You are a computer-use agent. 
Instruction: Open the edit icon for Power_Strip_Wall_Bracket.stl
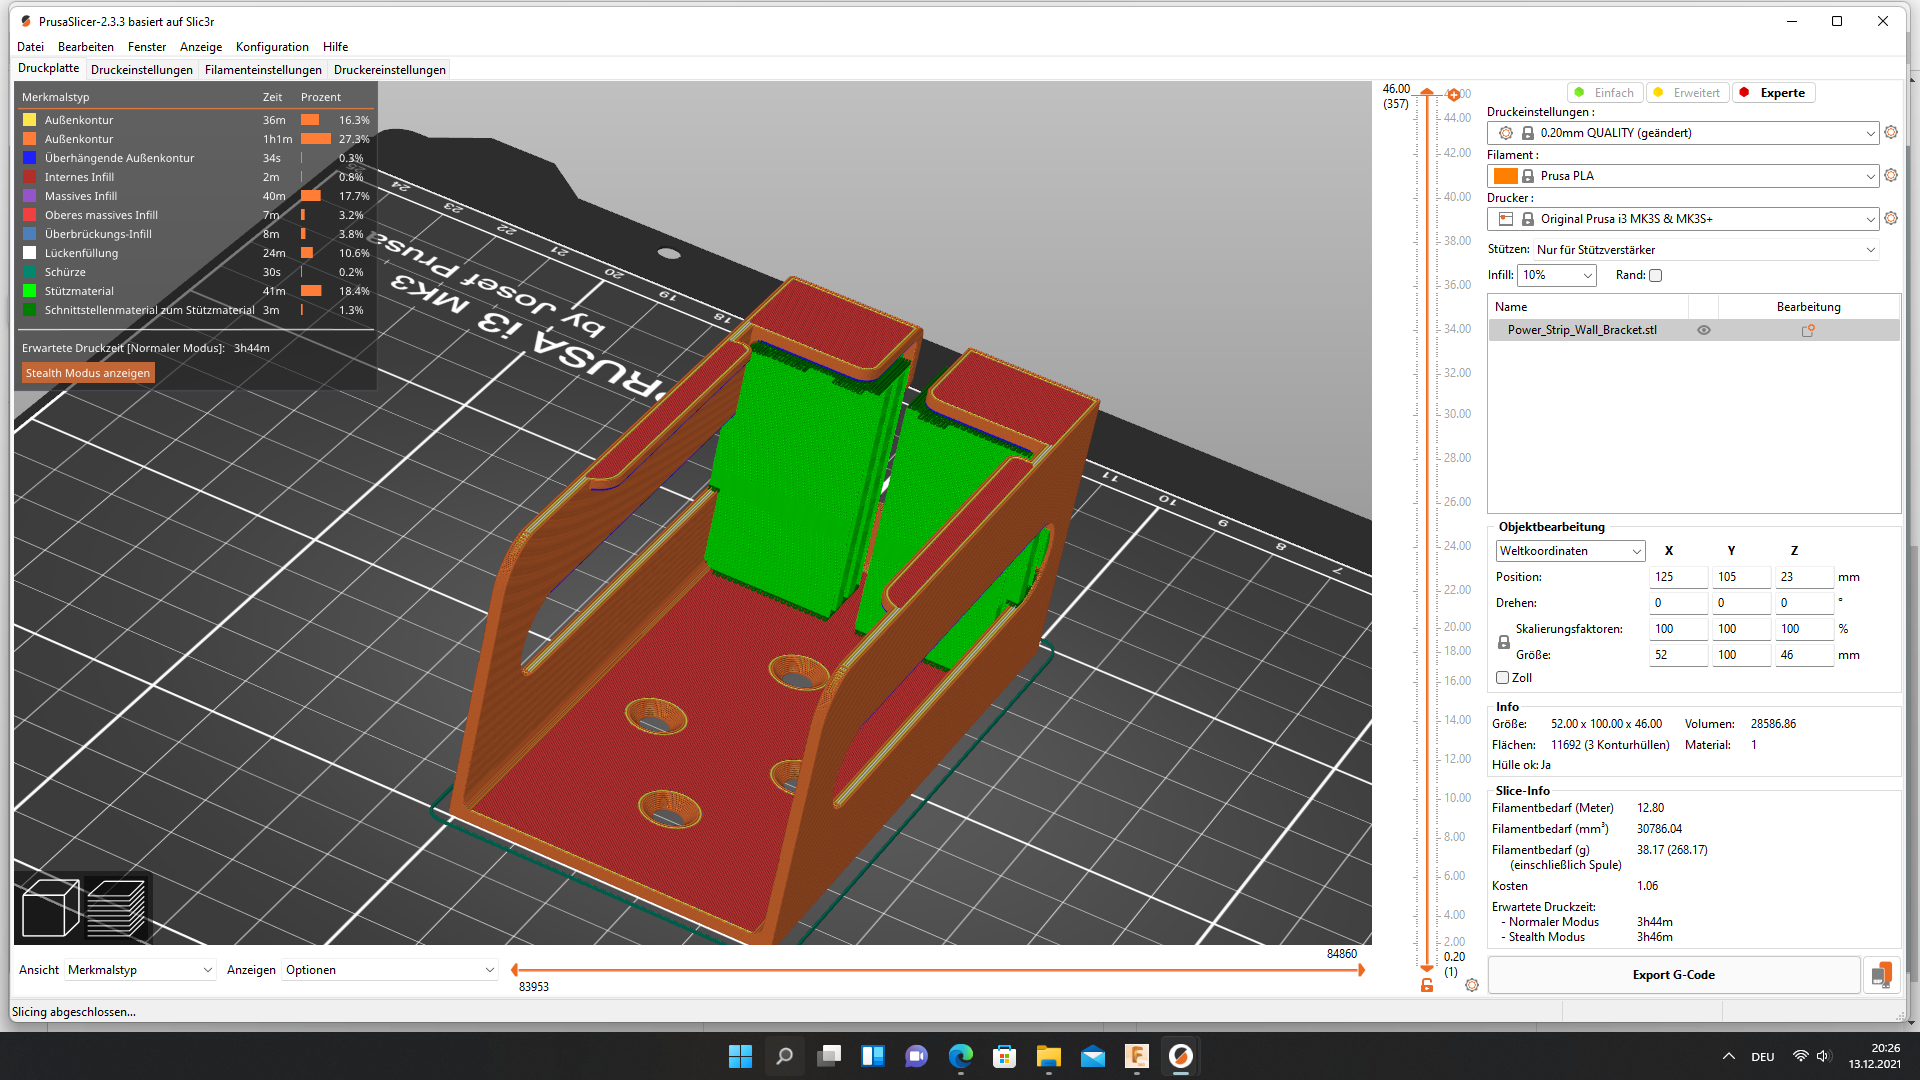tap(1808, 330)
